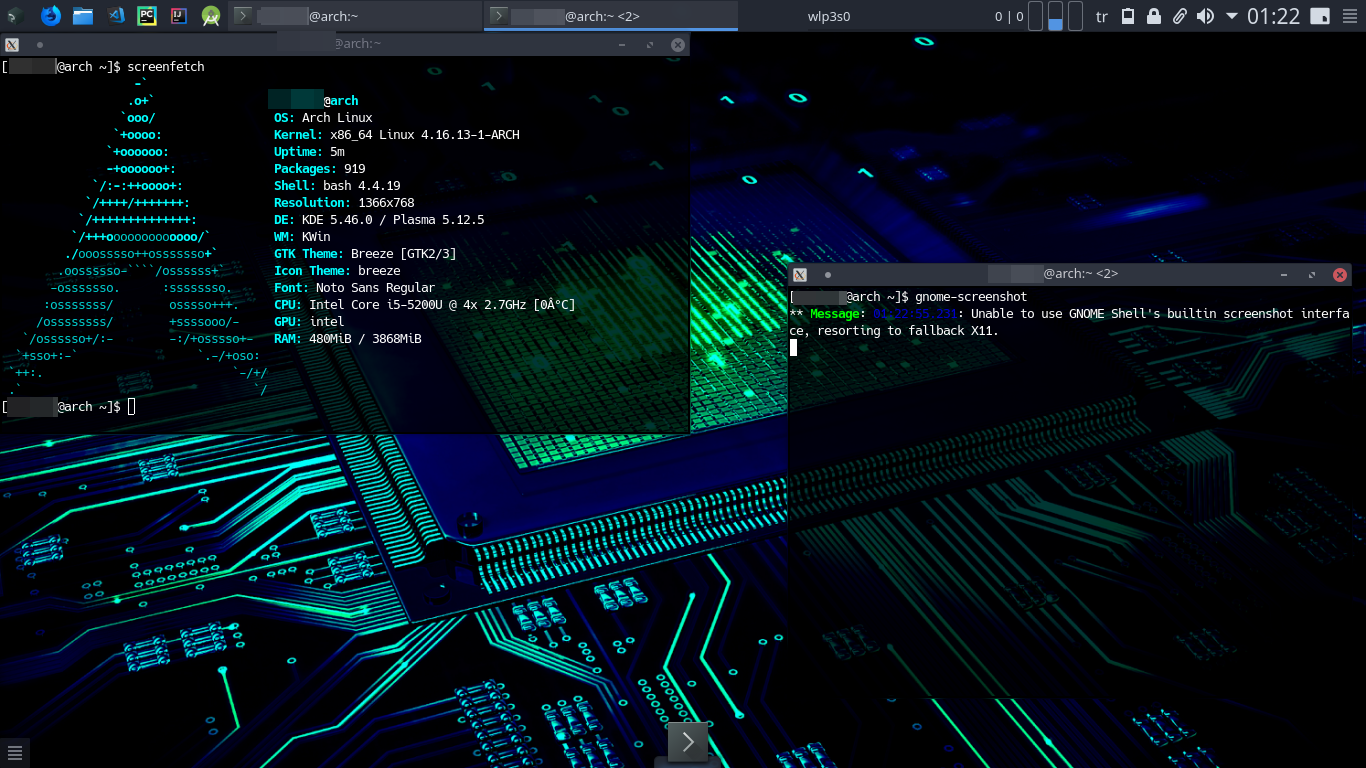Open the 01:22 clock calendar

[x=1274, y=16]
